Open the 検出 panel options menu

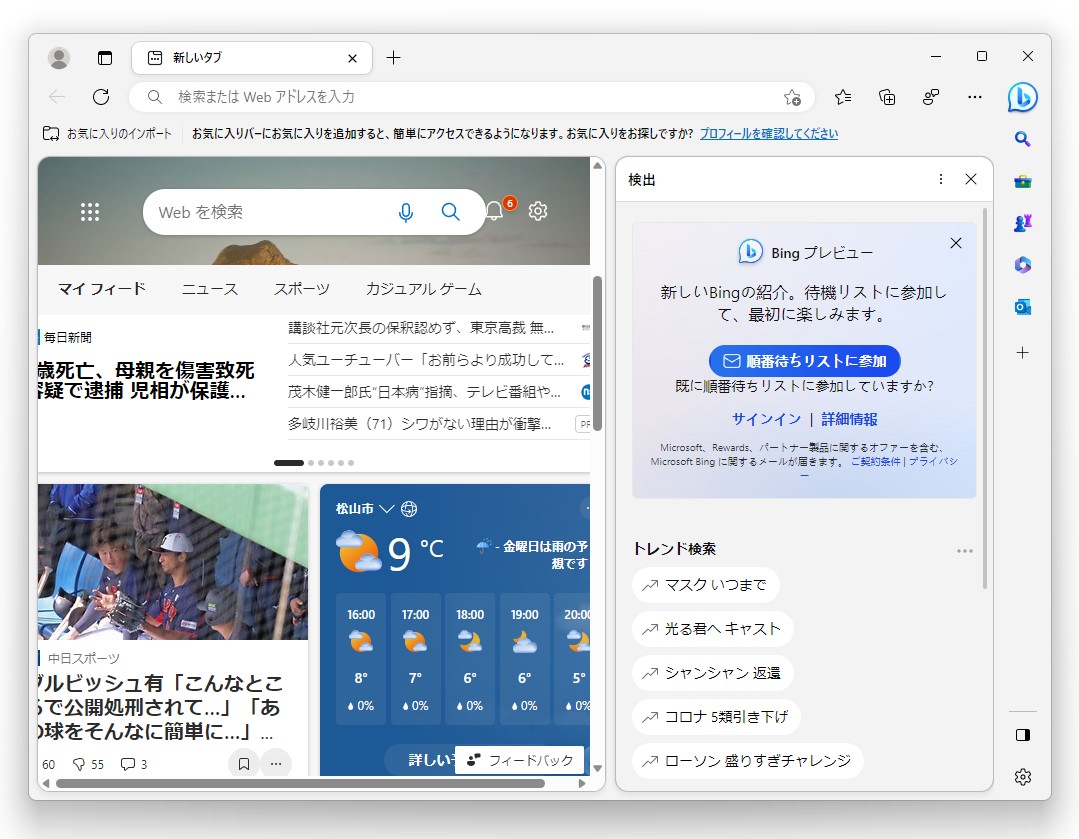click(x=940, y=179)
